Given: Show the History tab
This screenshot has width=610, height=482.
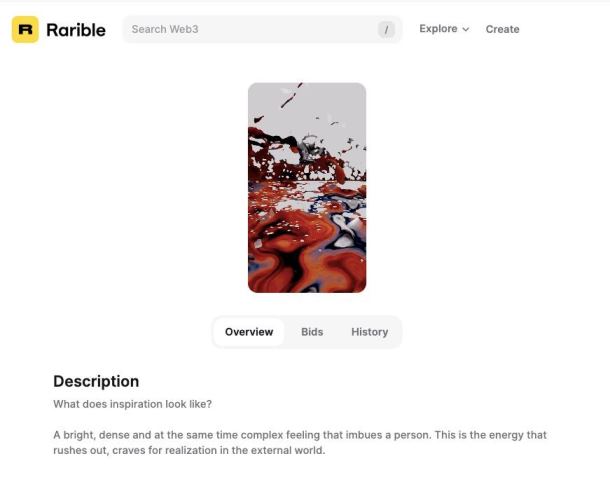Looking at the screenshot, I should [370, 332].
